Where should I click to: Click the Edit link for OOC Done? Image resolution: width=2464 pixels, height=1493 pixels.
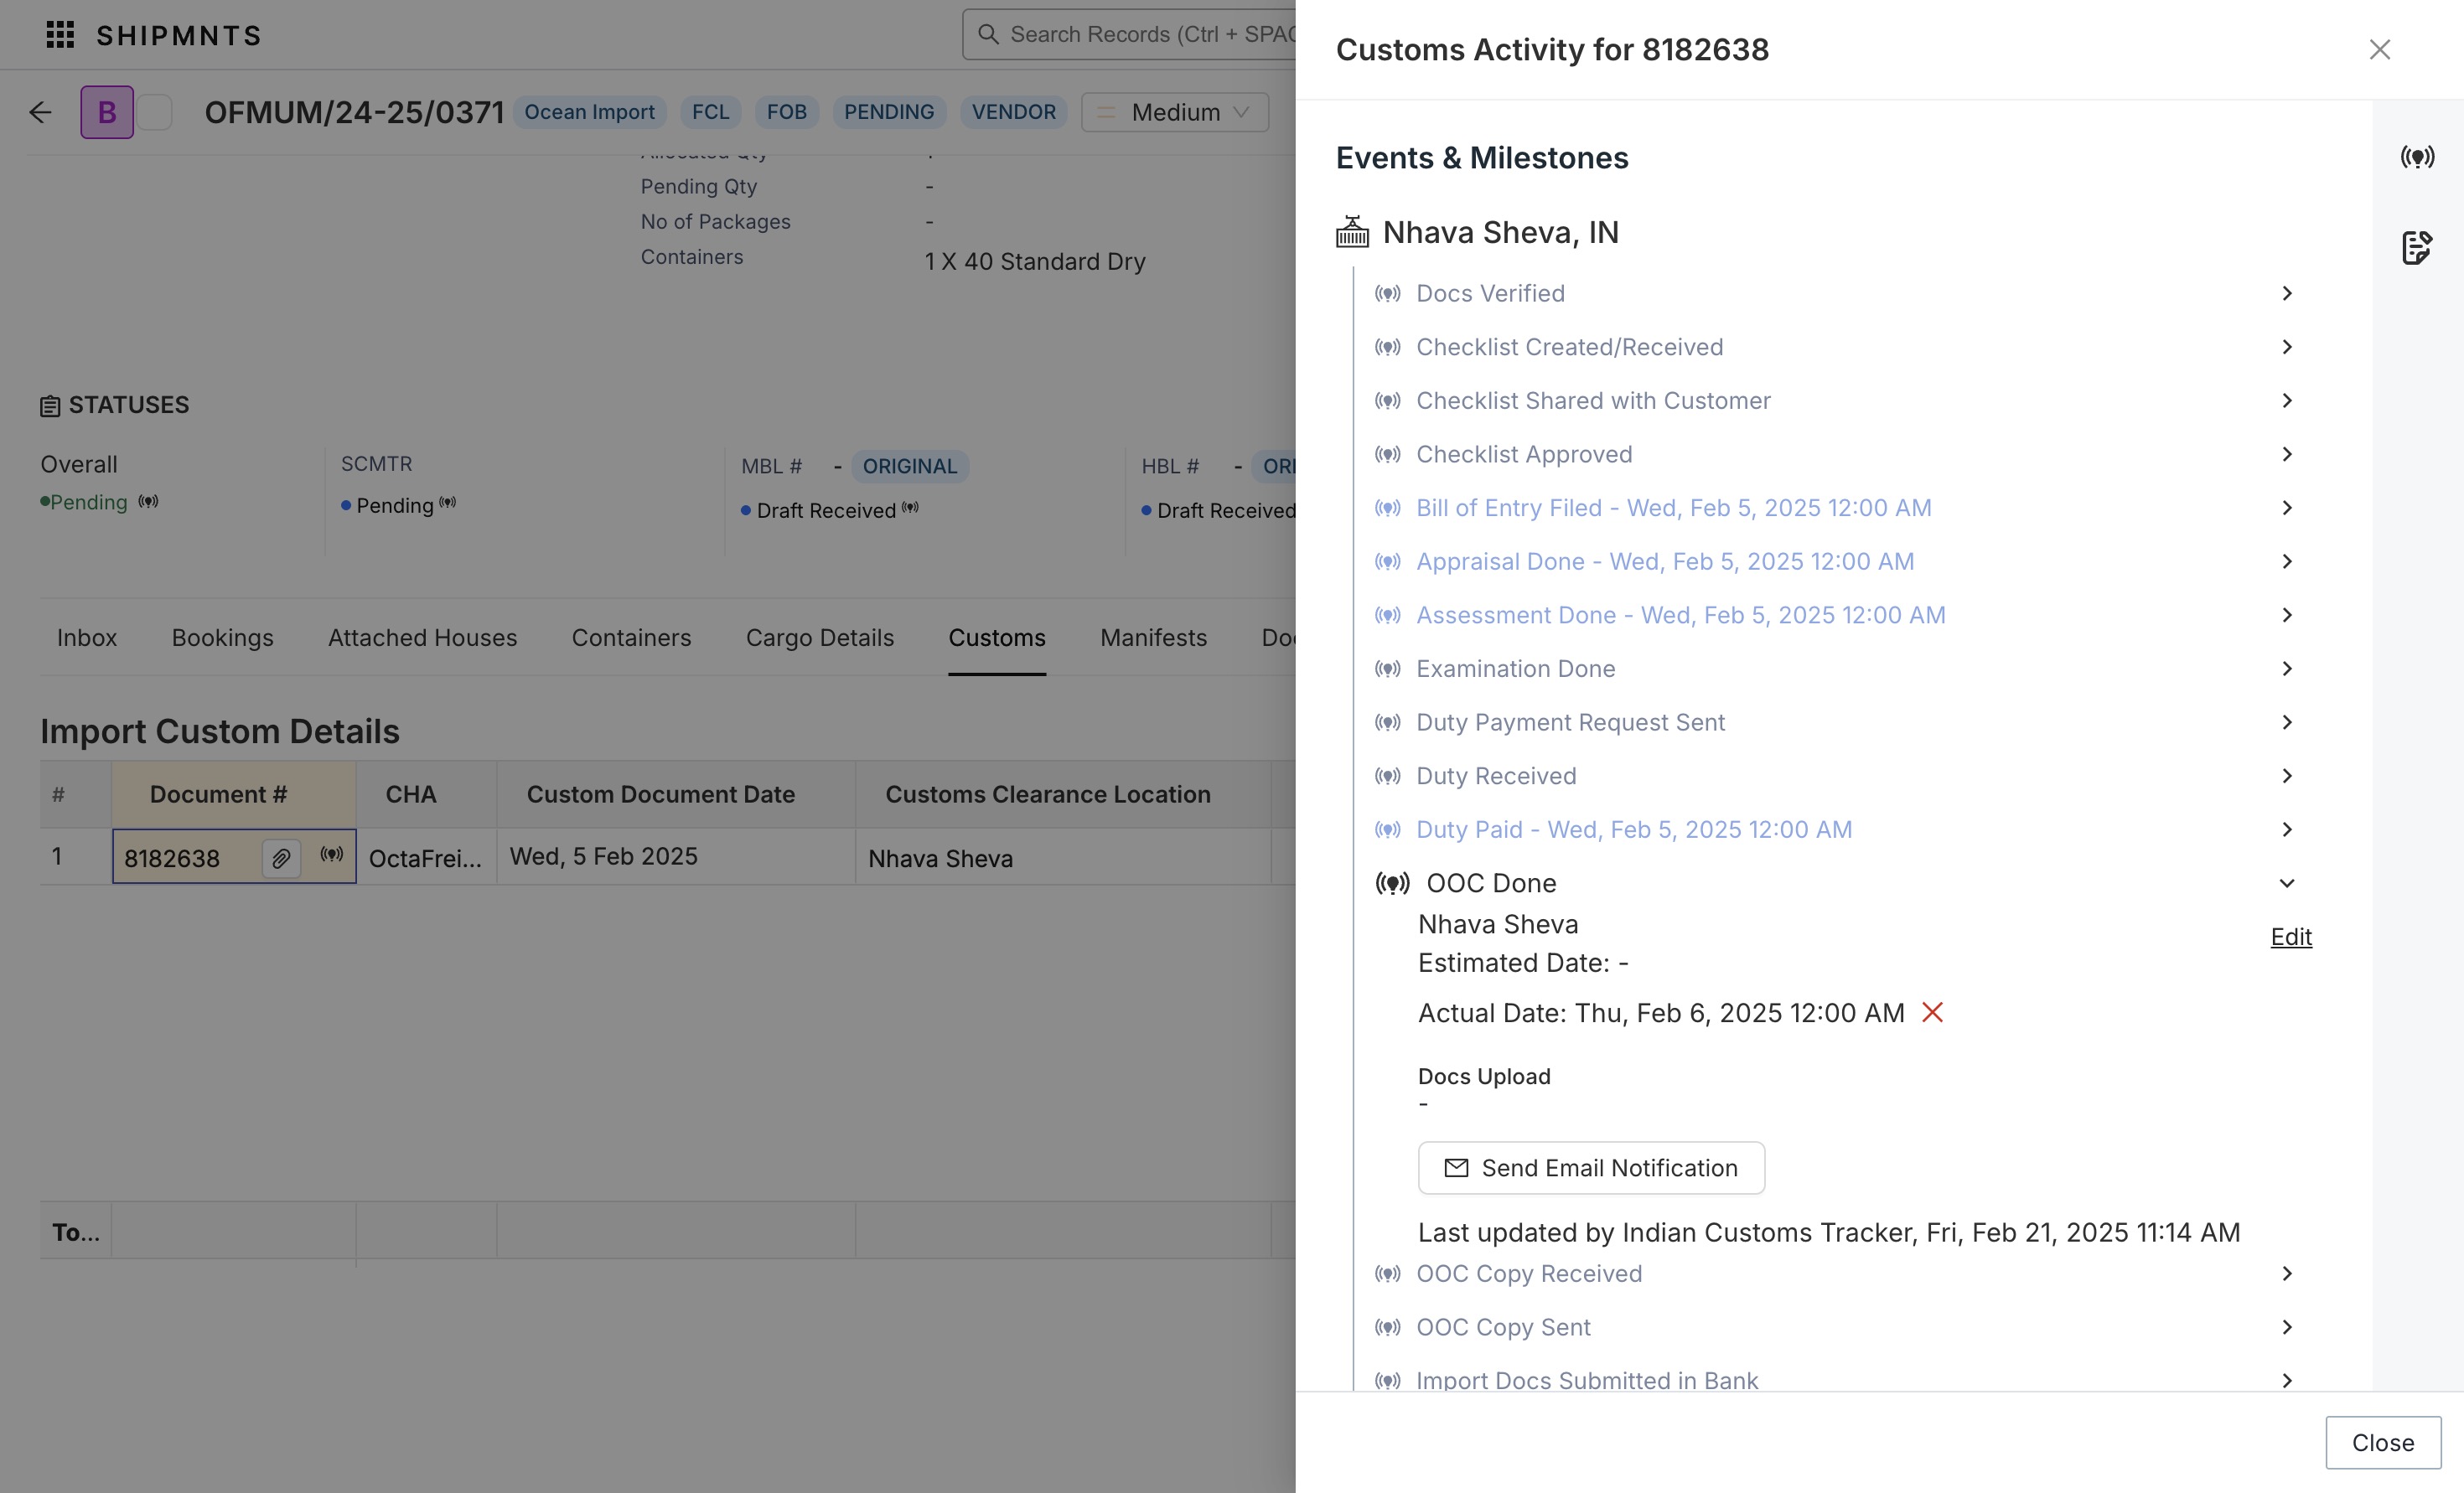coord(2291,936)
